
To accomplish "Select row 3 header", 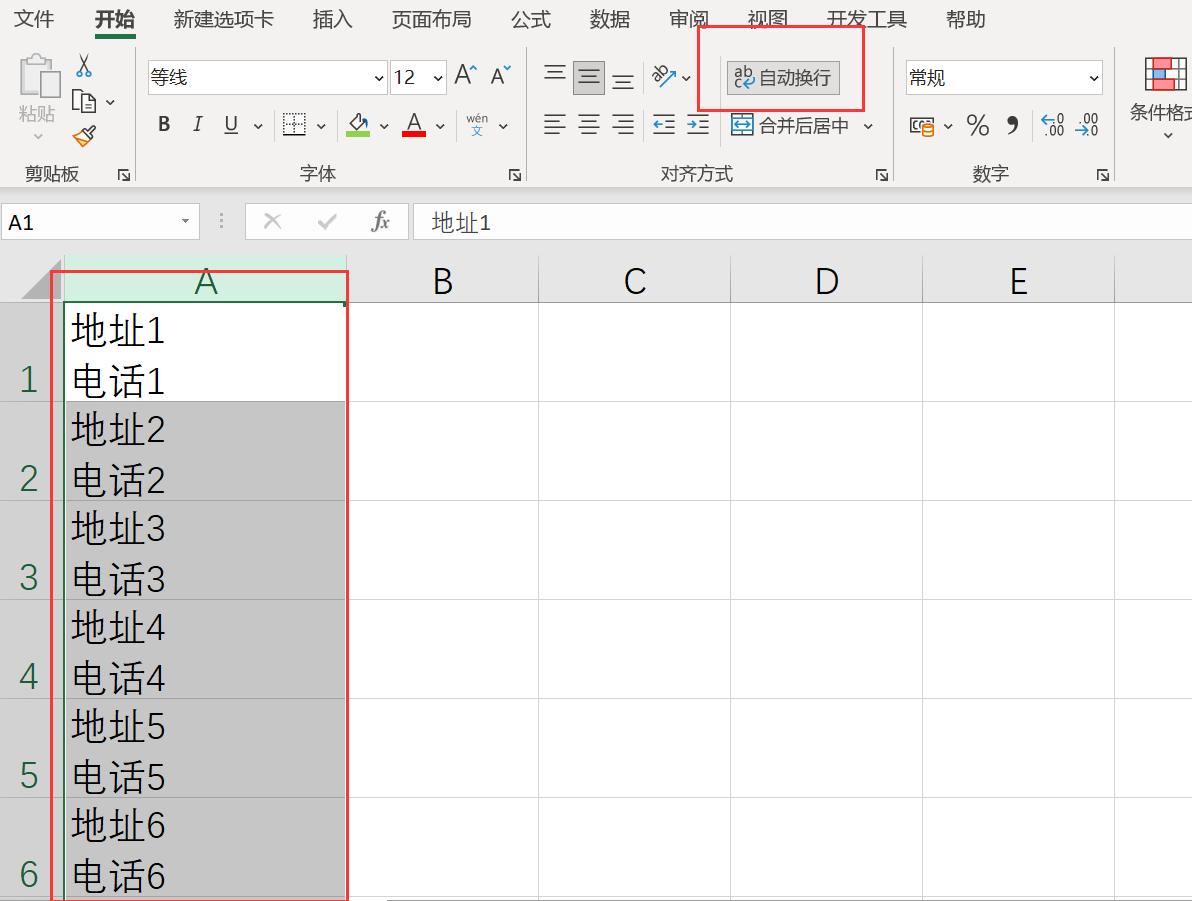I will point(29,550).
